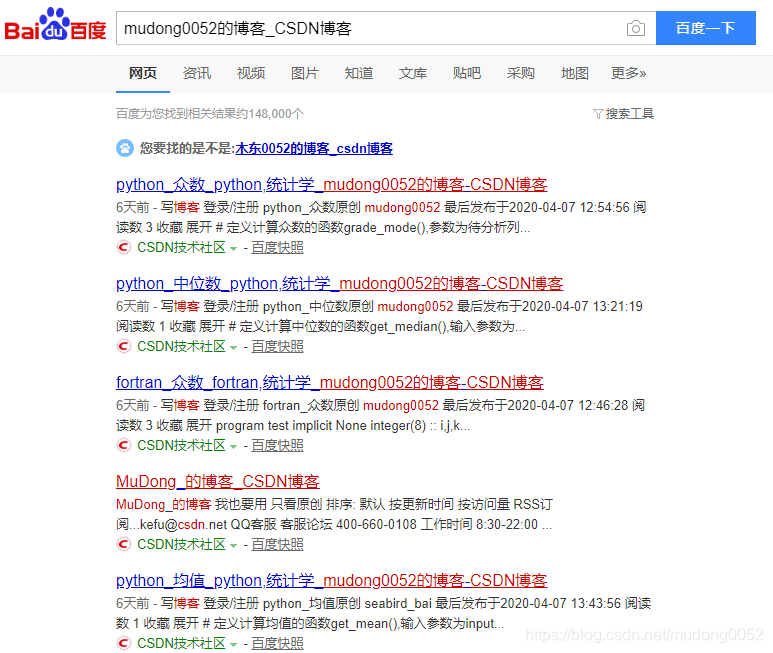Follow suggestion 木东0052的博客_csdn博客
The height and width of the screenshot is (653, 773).
(314, 148)
